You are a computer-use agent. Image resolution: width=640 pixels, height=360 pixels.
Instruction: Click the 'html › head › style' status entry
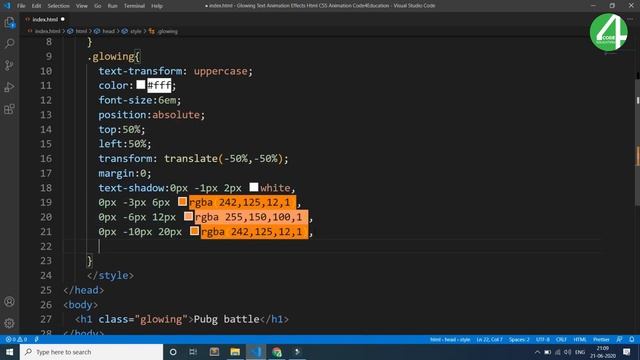(x=450, y=340)
